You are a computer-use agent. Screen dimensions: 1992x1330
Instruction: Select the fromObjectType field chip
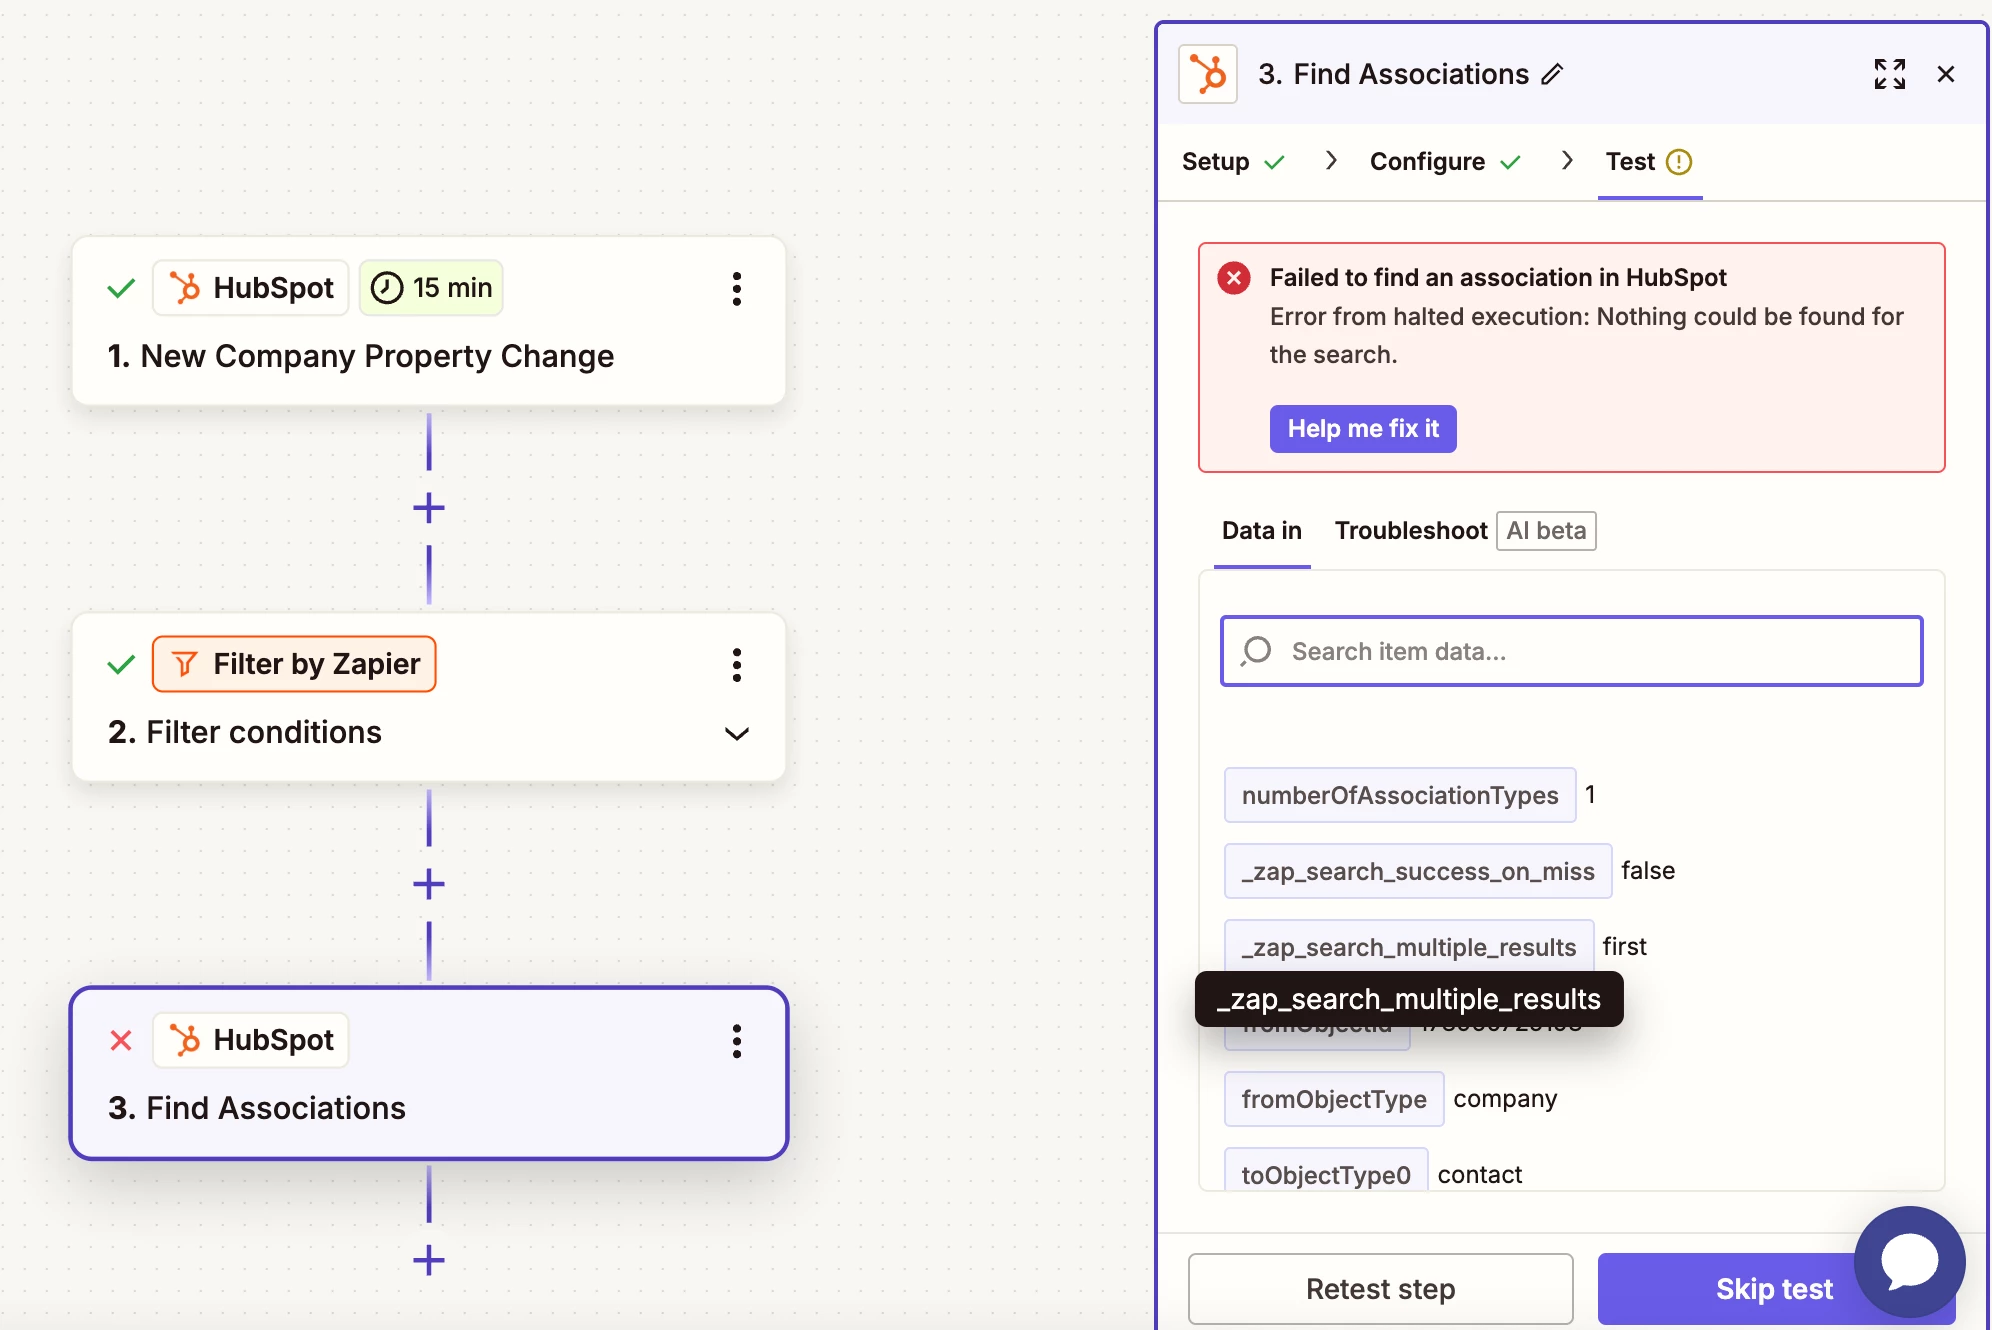1334,1099
